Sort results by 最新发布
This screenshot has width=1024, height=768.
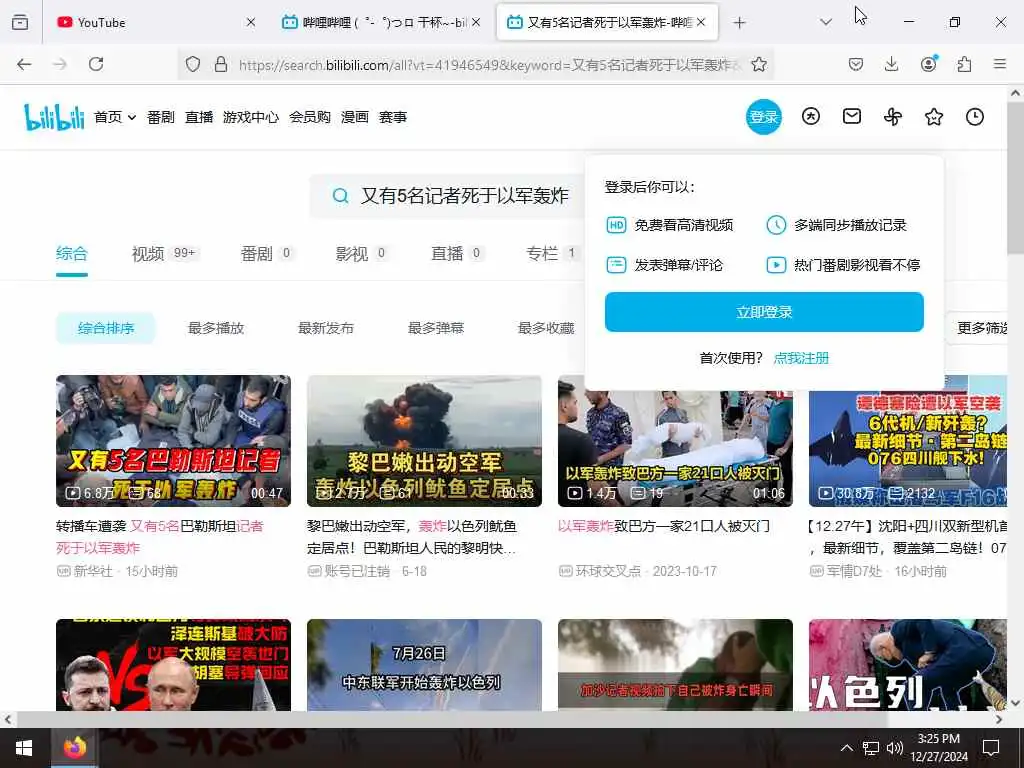tap(326, 328)
